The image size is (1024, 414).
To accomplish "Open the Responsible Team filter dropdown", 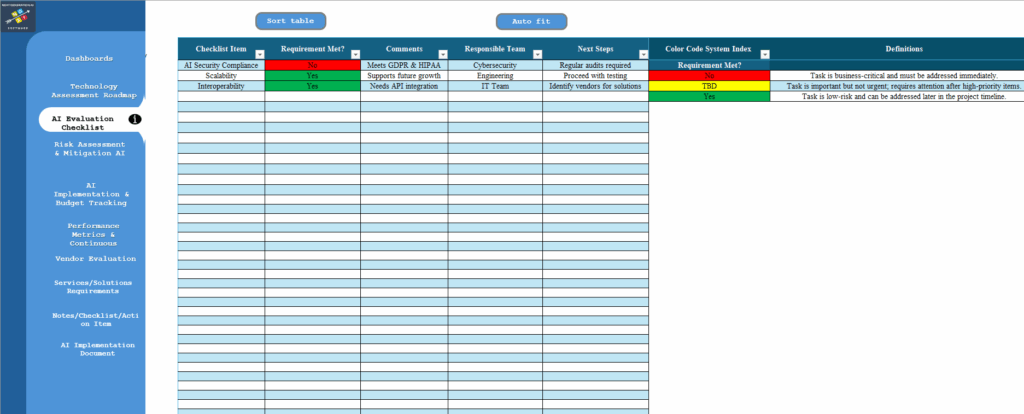I will [536, 54].
